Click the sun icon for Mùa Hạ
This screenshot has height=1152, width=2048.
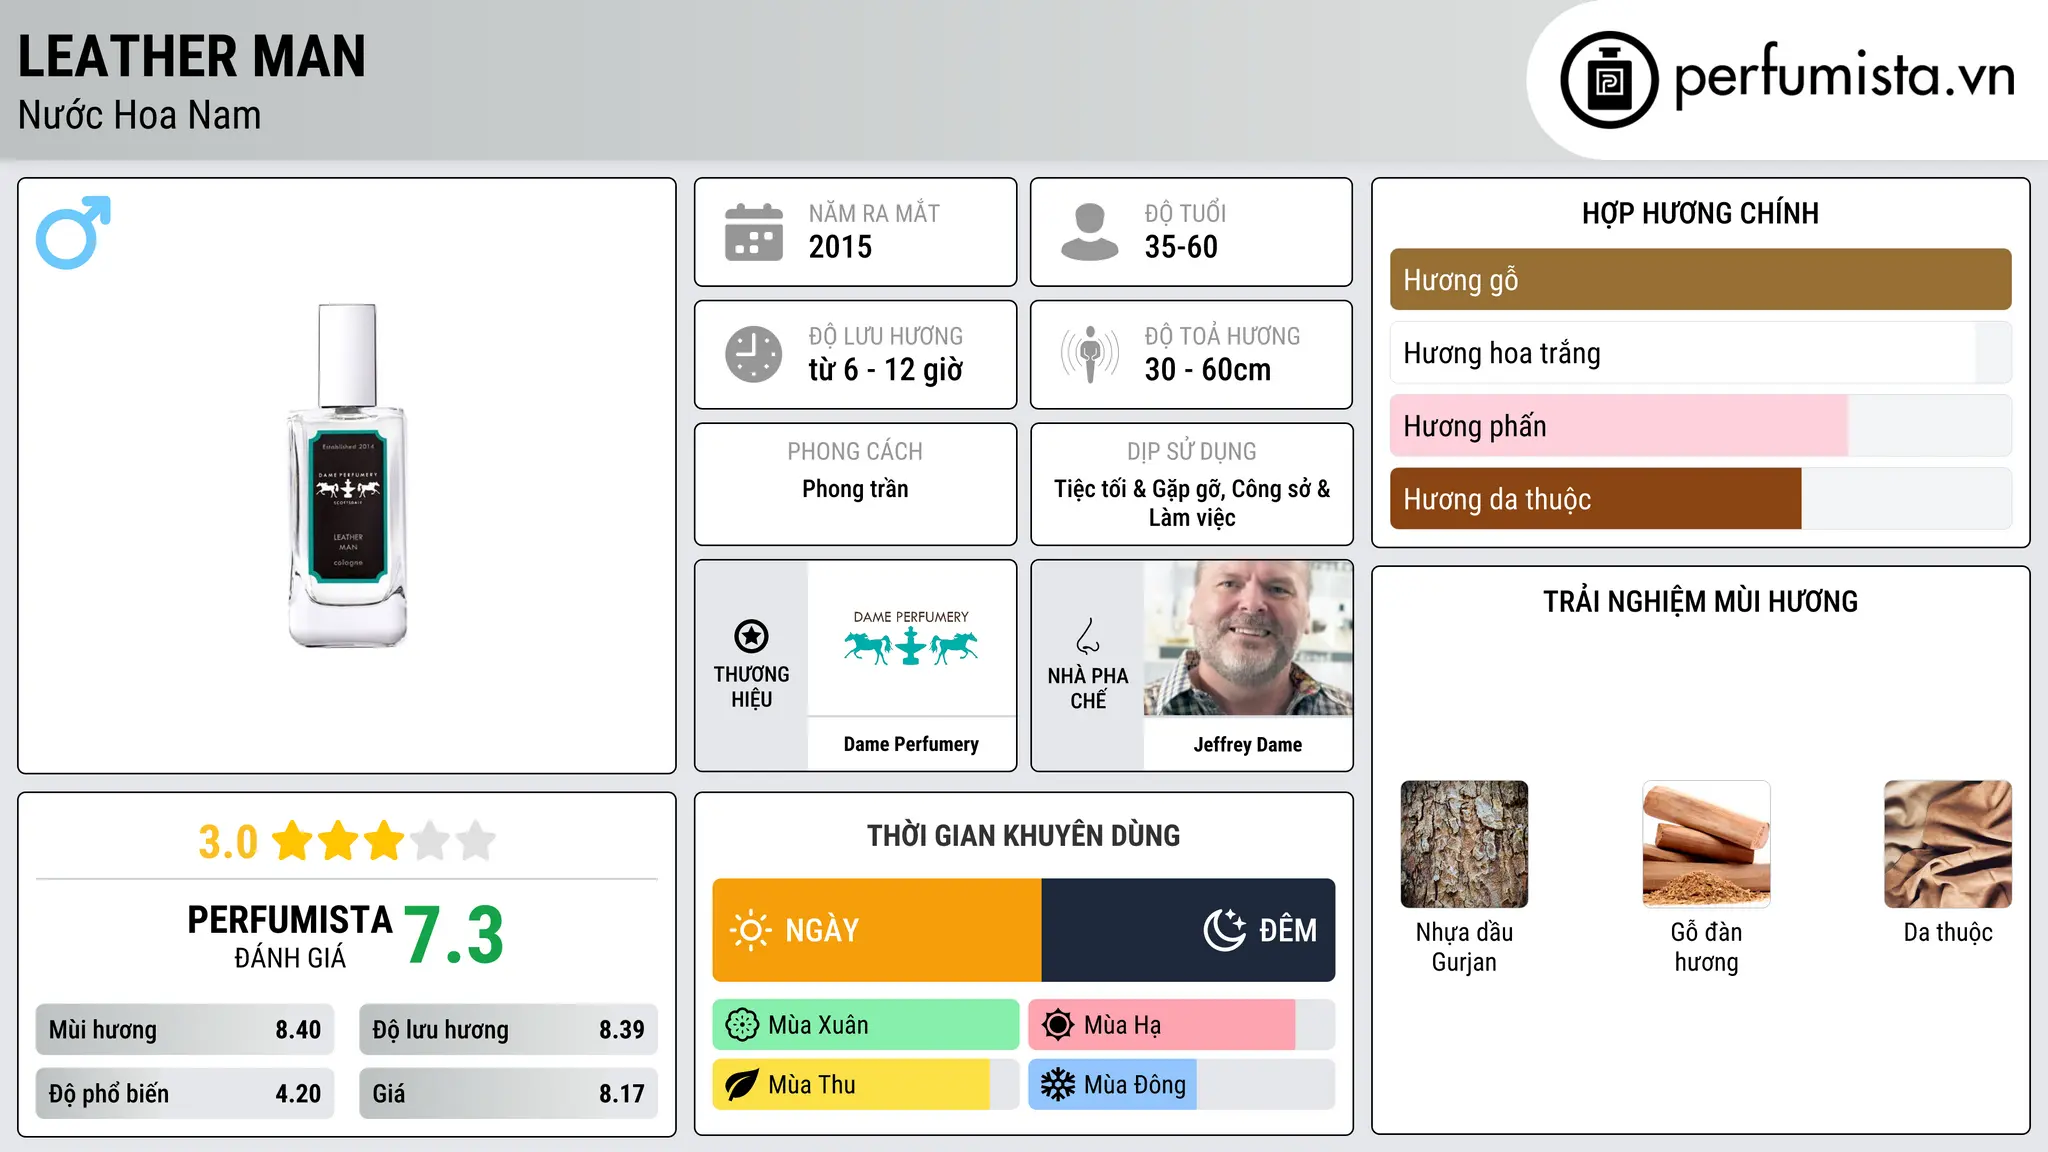(1058, 1025)
